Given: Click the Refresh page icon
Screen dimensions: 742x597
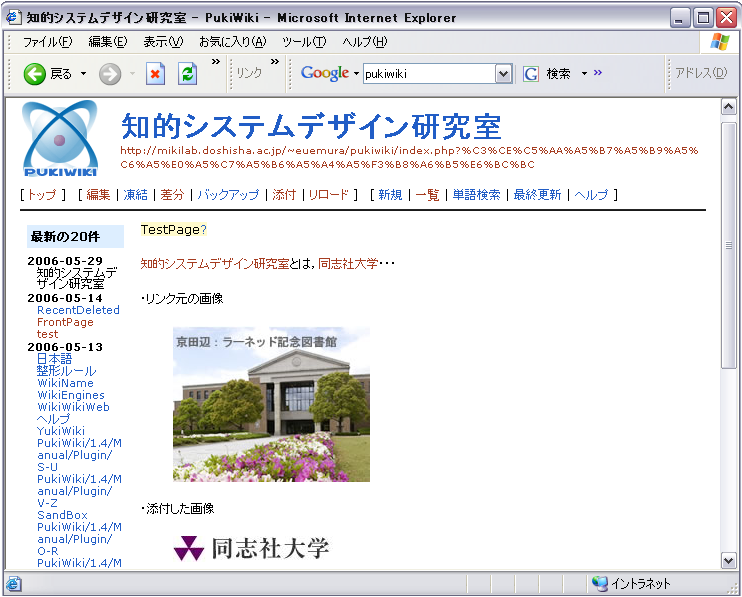Looking at the screenshot, I should 187,74.
